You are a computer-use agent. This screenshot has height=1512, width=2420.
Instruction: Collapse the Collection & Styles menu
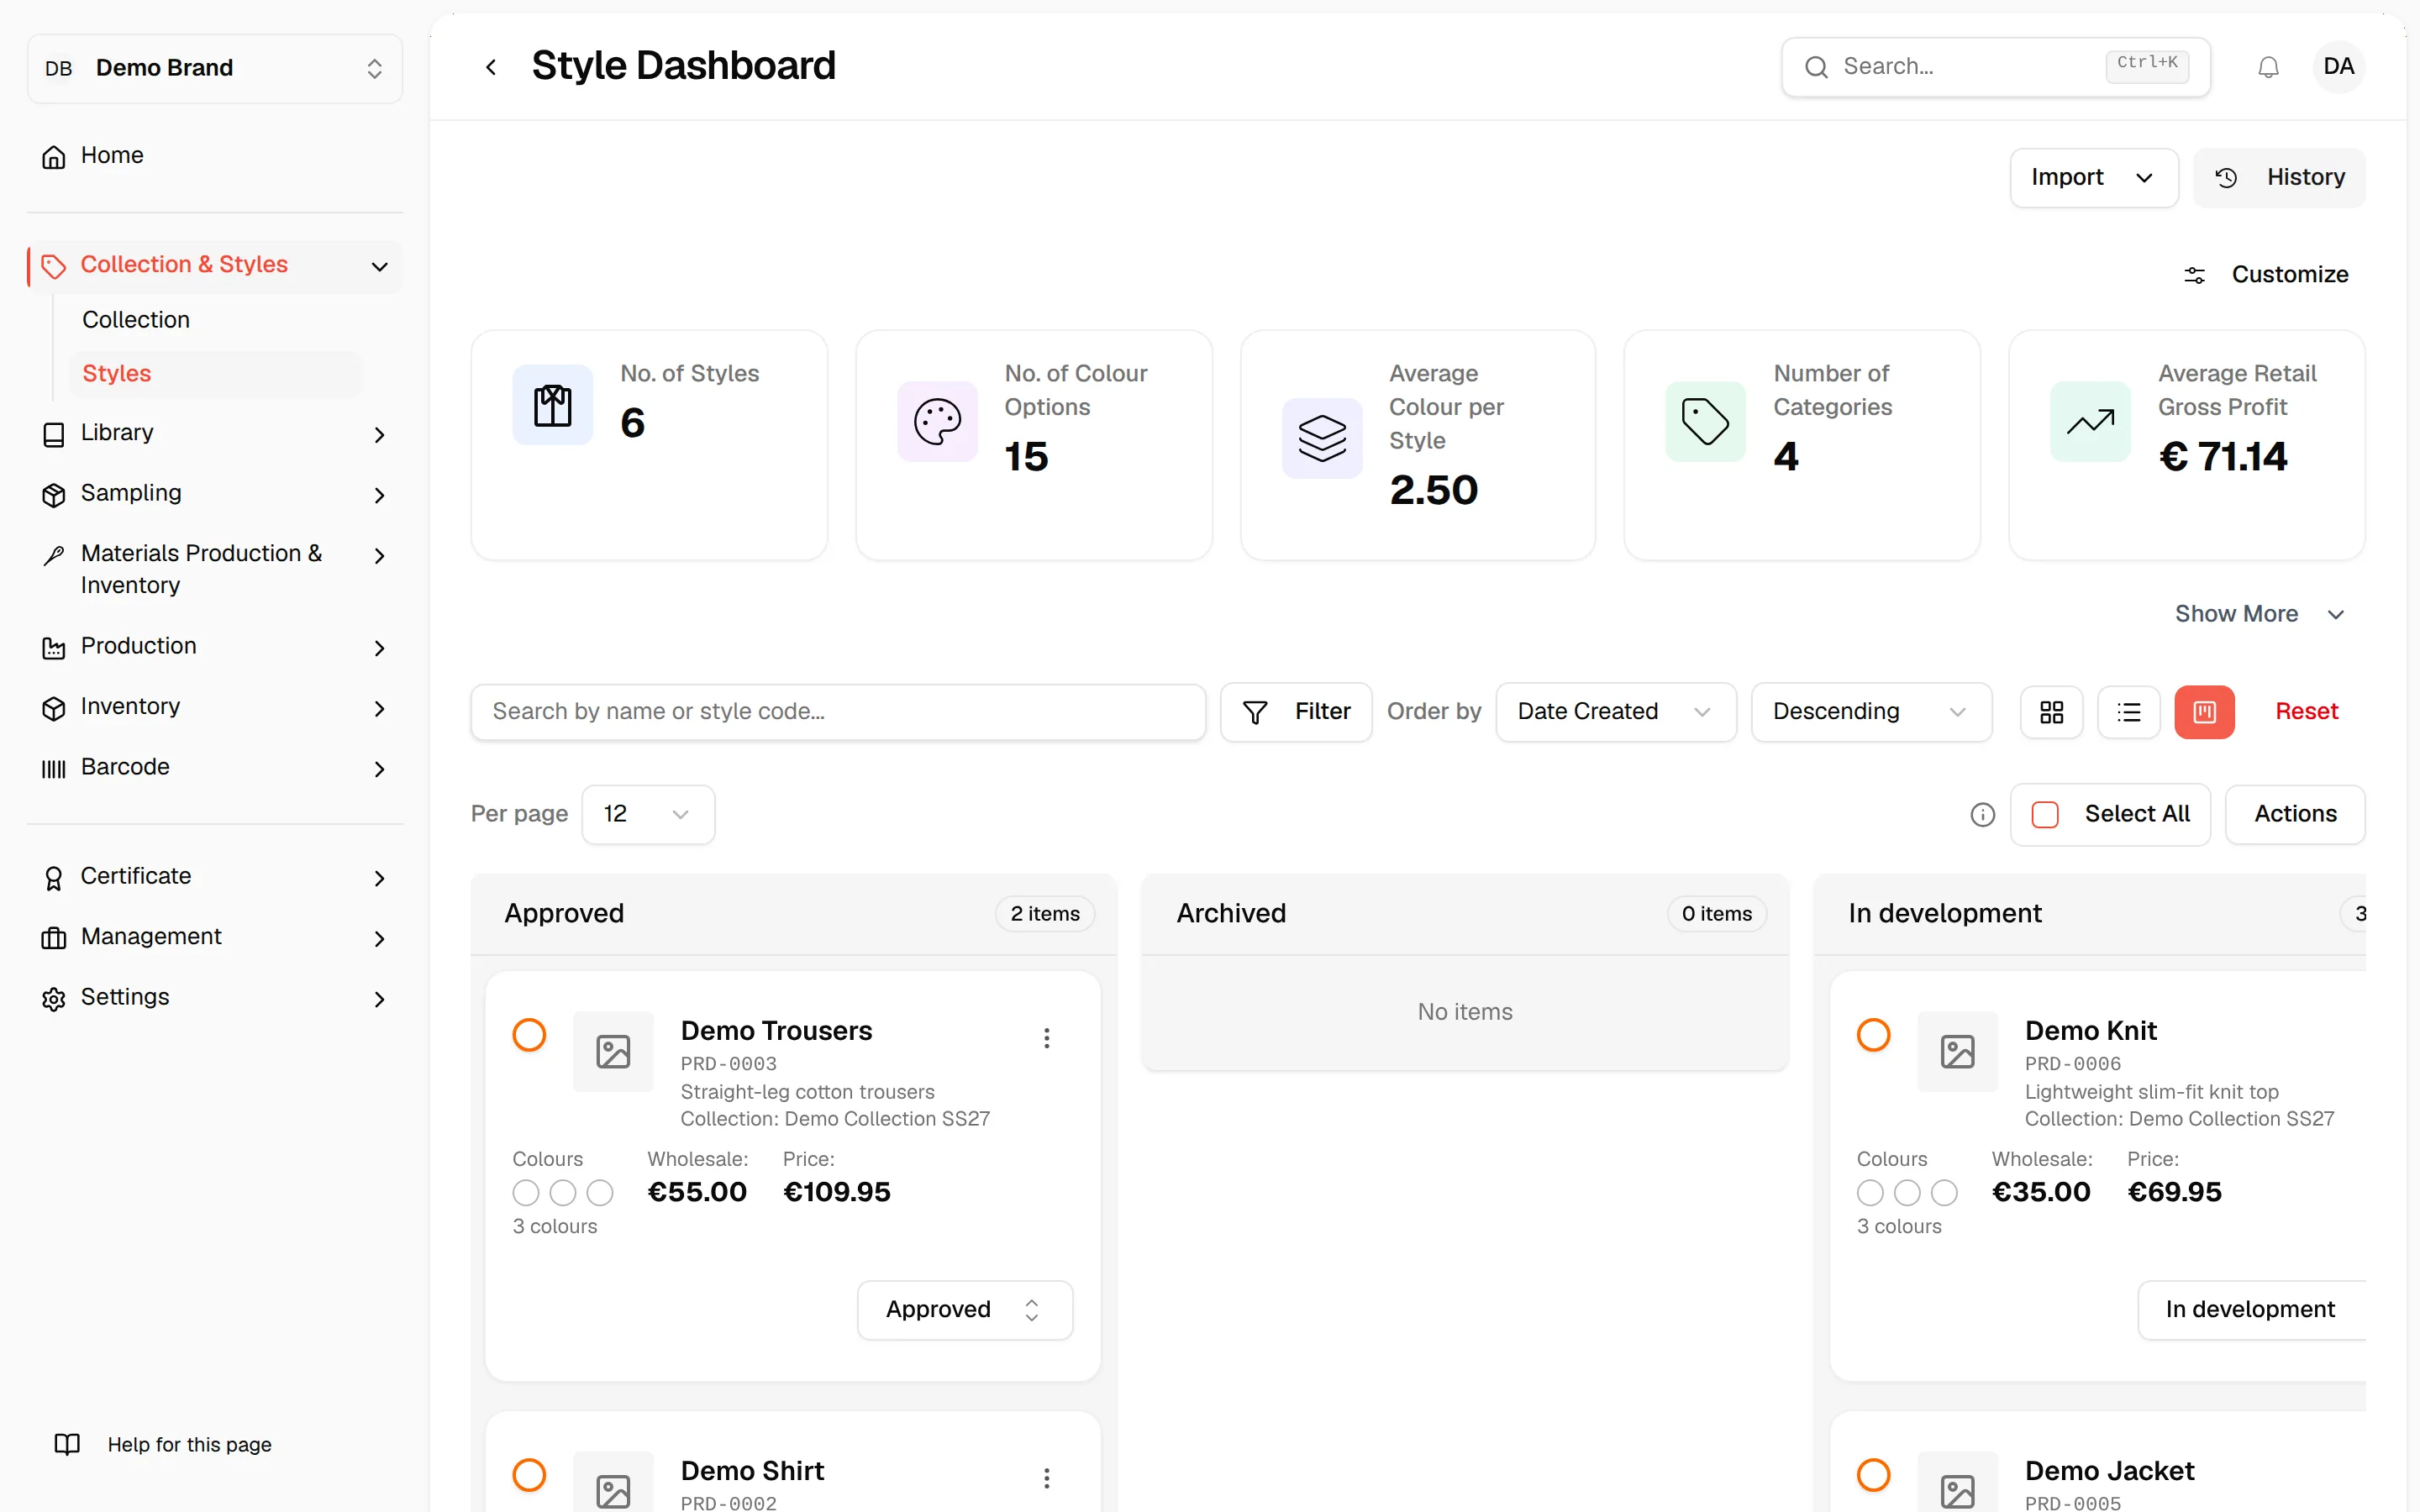215,266
